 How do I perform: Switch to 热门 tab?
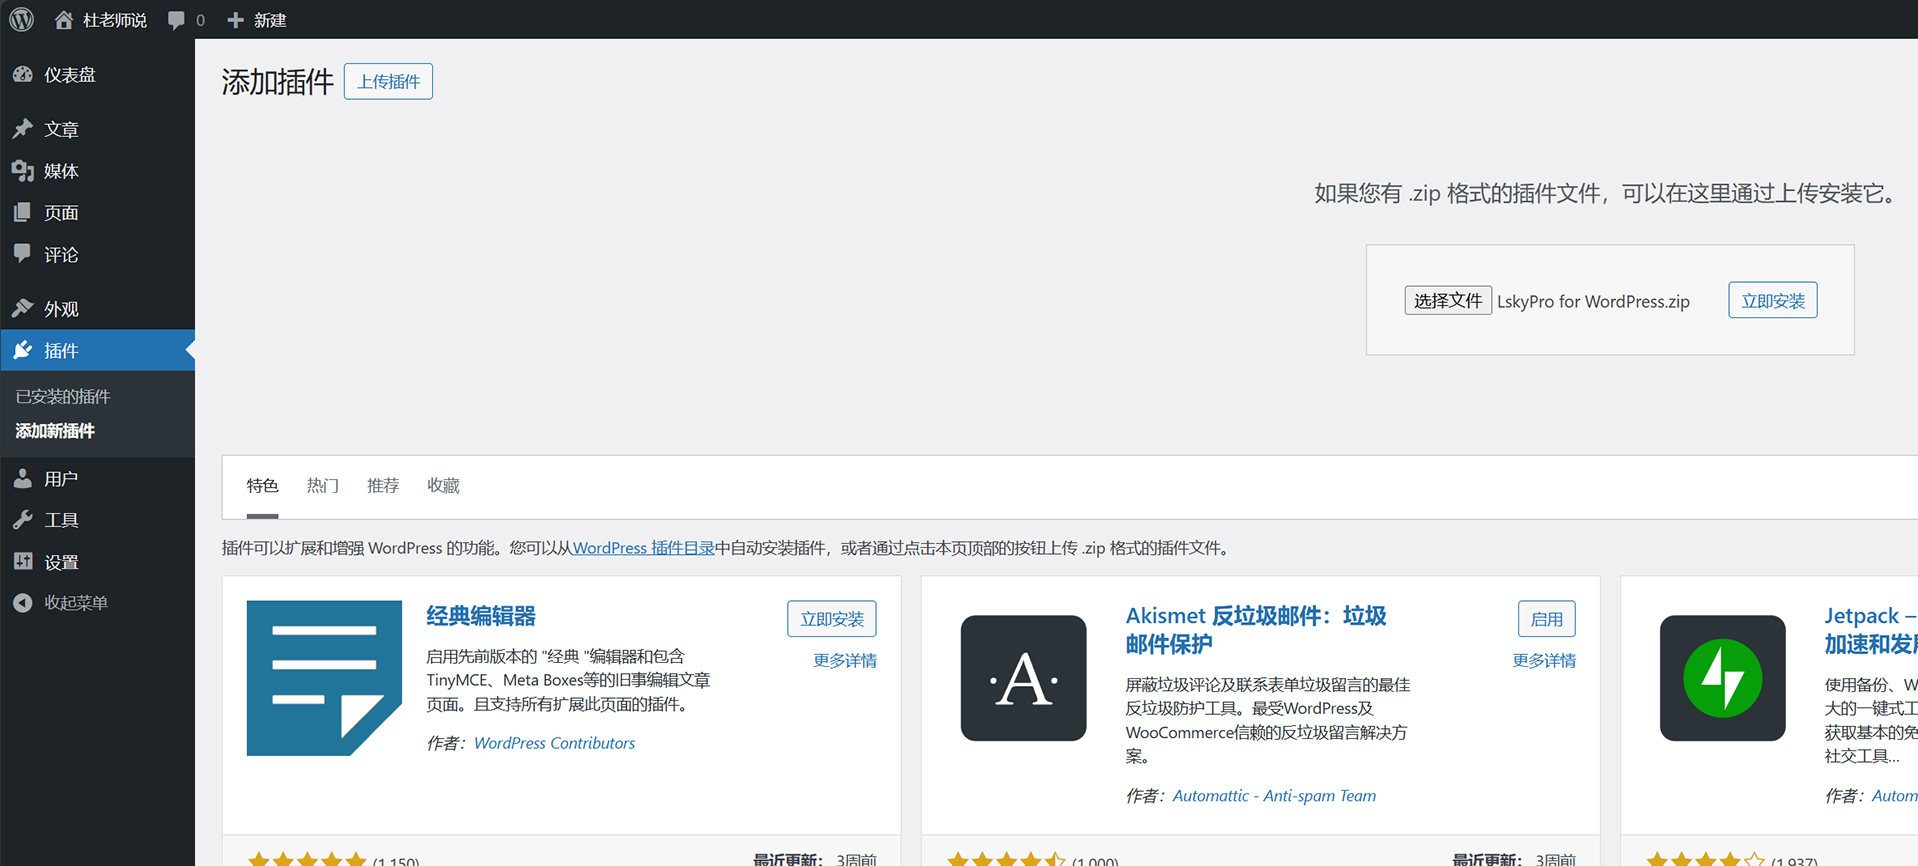click(x=322, y=486)
